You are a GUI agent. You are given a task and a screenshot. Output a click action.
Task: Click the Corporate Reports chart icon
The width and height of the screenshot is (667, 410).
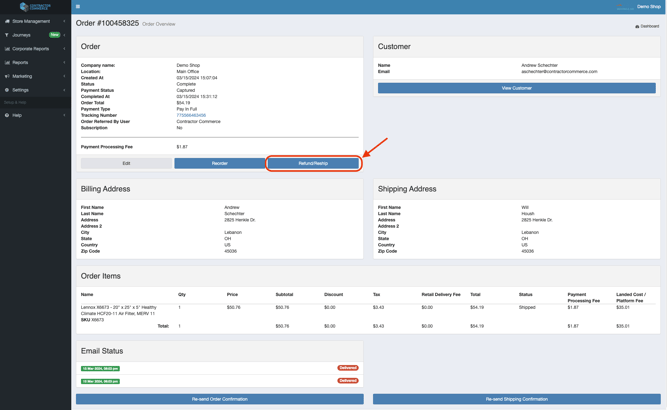tap(7, 49)
